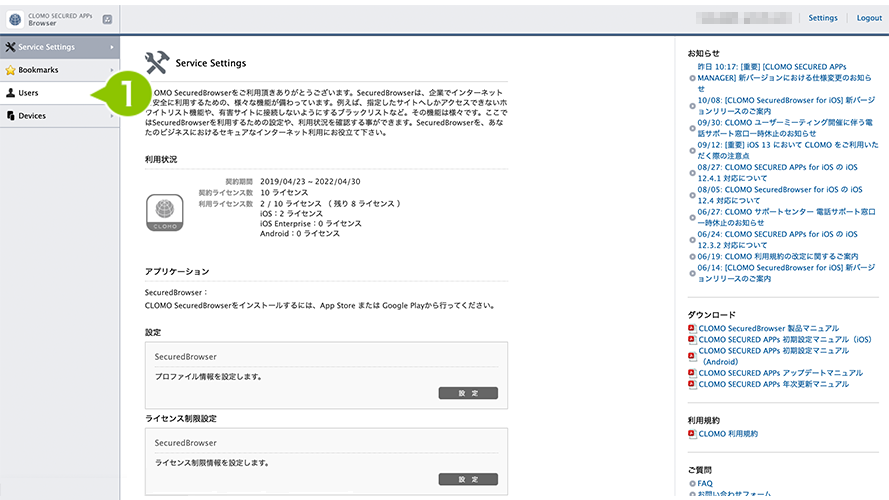
Task: Open the 06/24 iOS 12.3.2 support notice
Action: [777, 239]
